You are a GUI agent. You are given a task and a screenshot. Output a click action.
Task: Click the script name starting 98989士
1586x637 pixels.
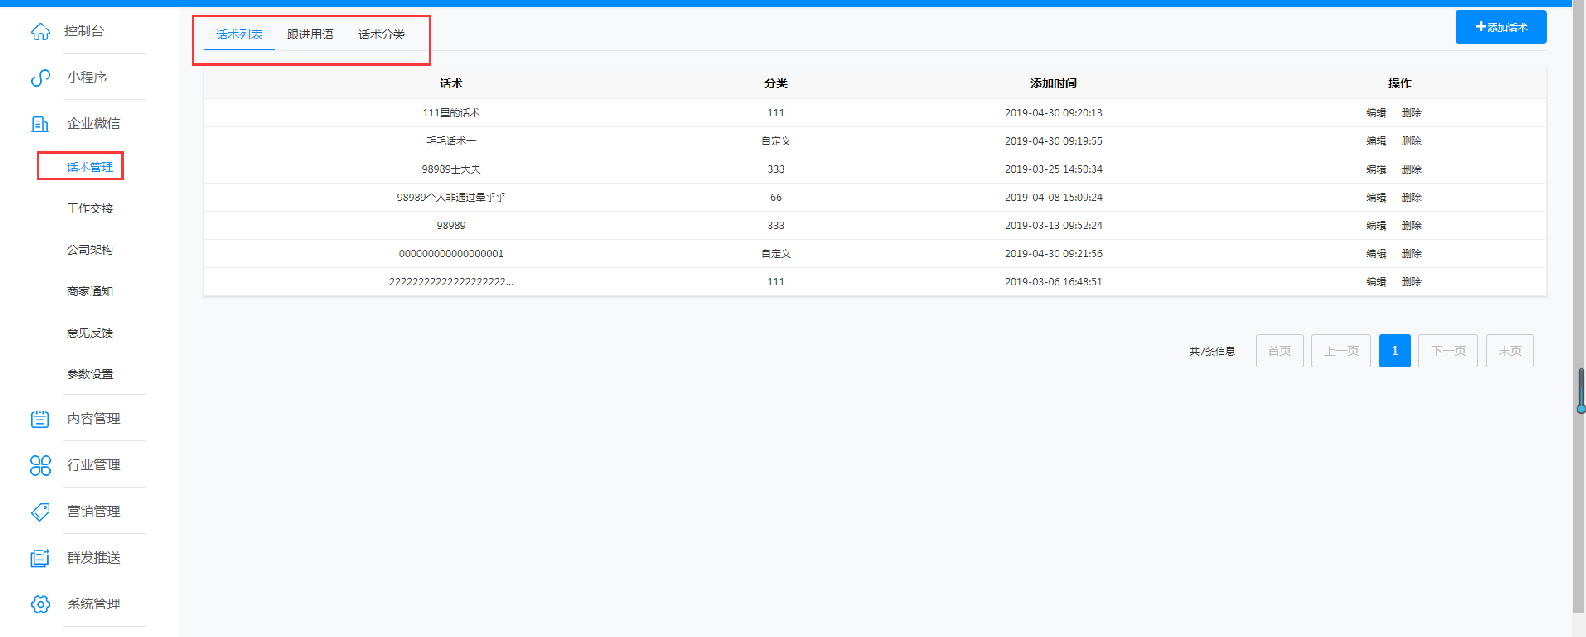click(451, 170)
